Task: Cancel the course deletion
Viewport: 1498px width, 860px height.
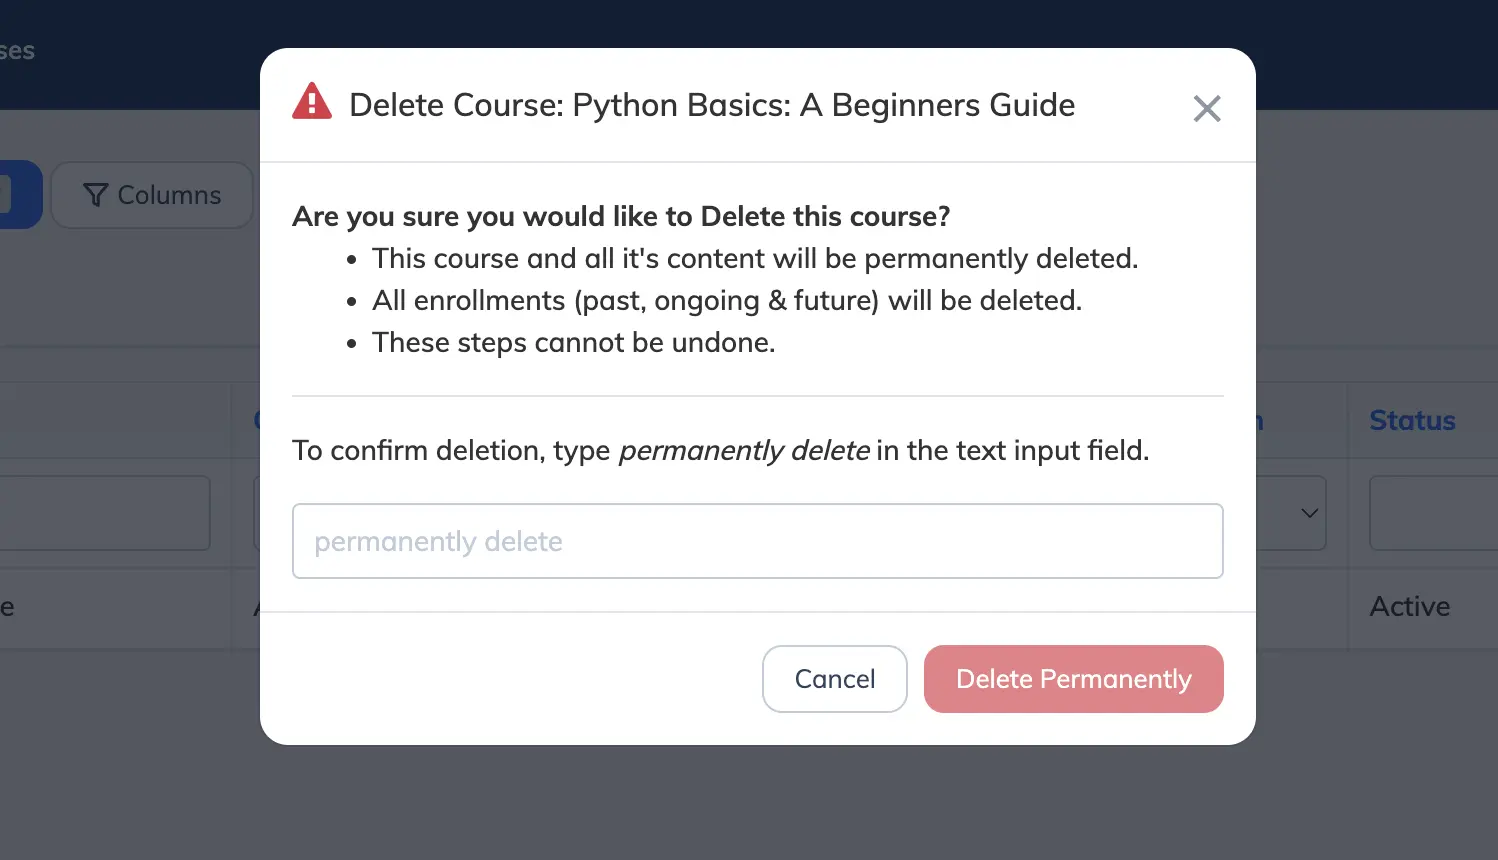Action: point(834,679)
